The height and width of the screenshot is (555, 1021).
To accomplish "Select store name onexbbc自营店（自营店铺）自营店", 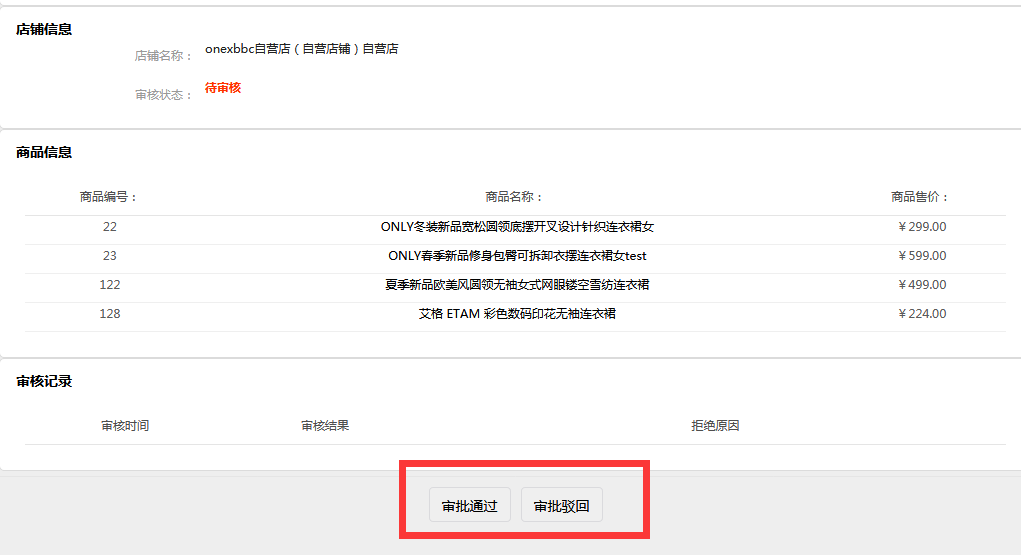I will pos(301,49).
